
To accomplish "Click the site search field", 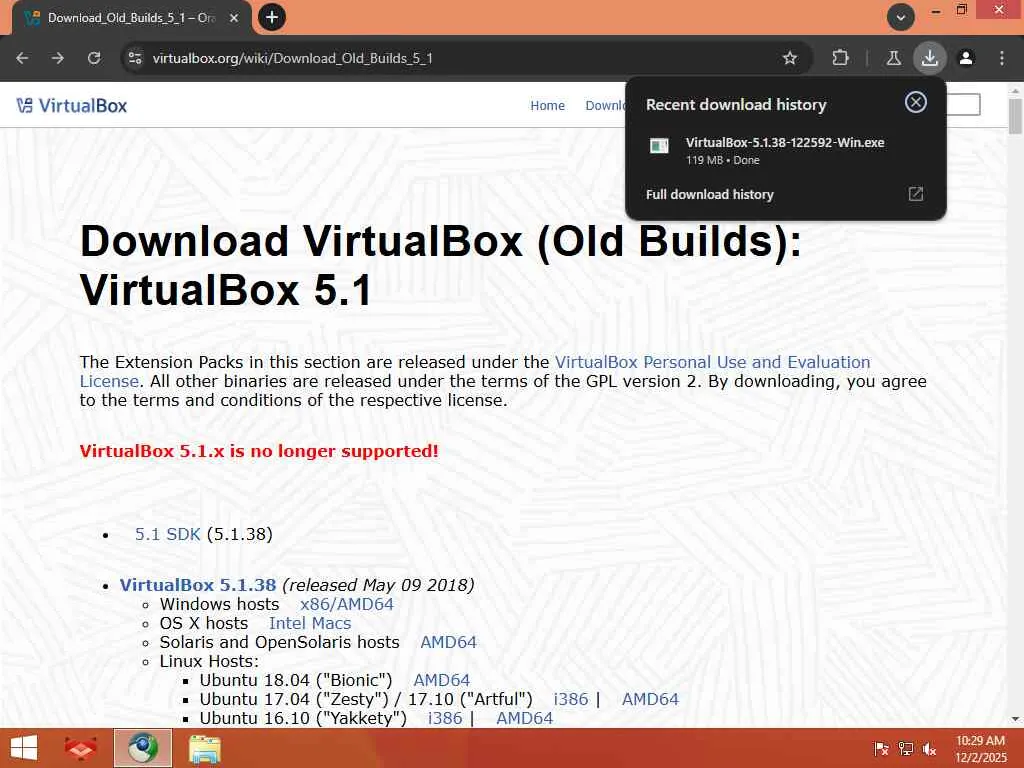I will [x=963, y=104].
